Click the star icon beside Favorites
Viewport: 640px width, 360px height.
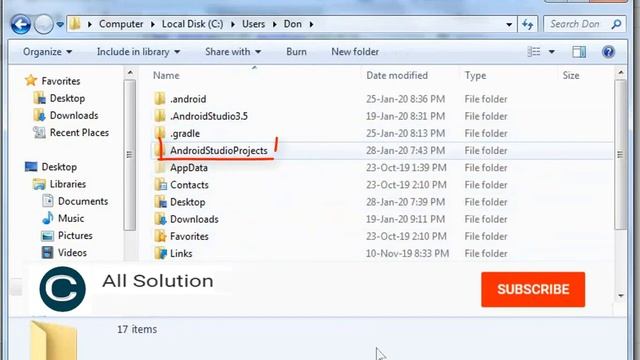(x=31, y=80)
